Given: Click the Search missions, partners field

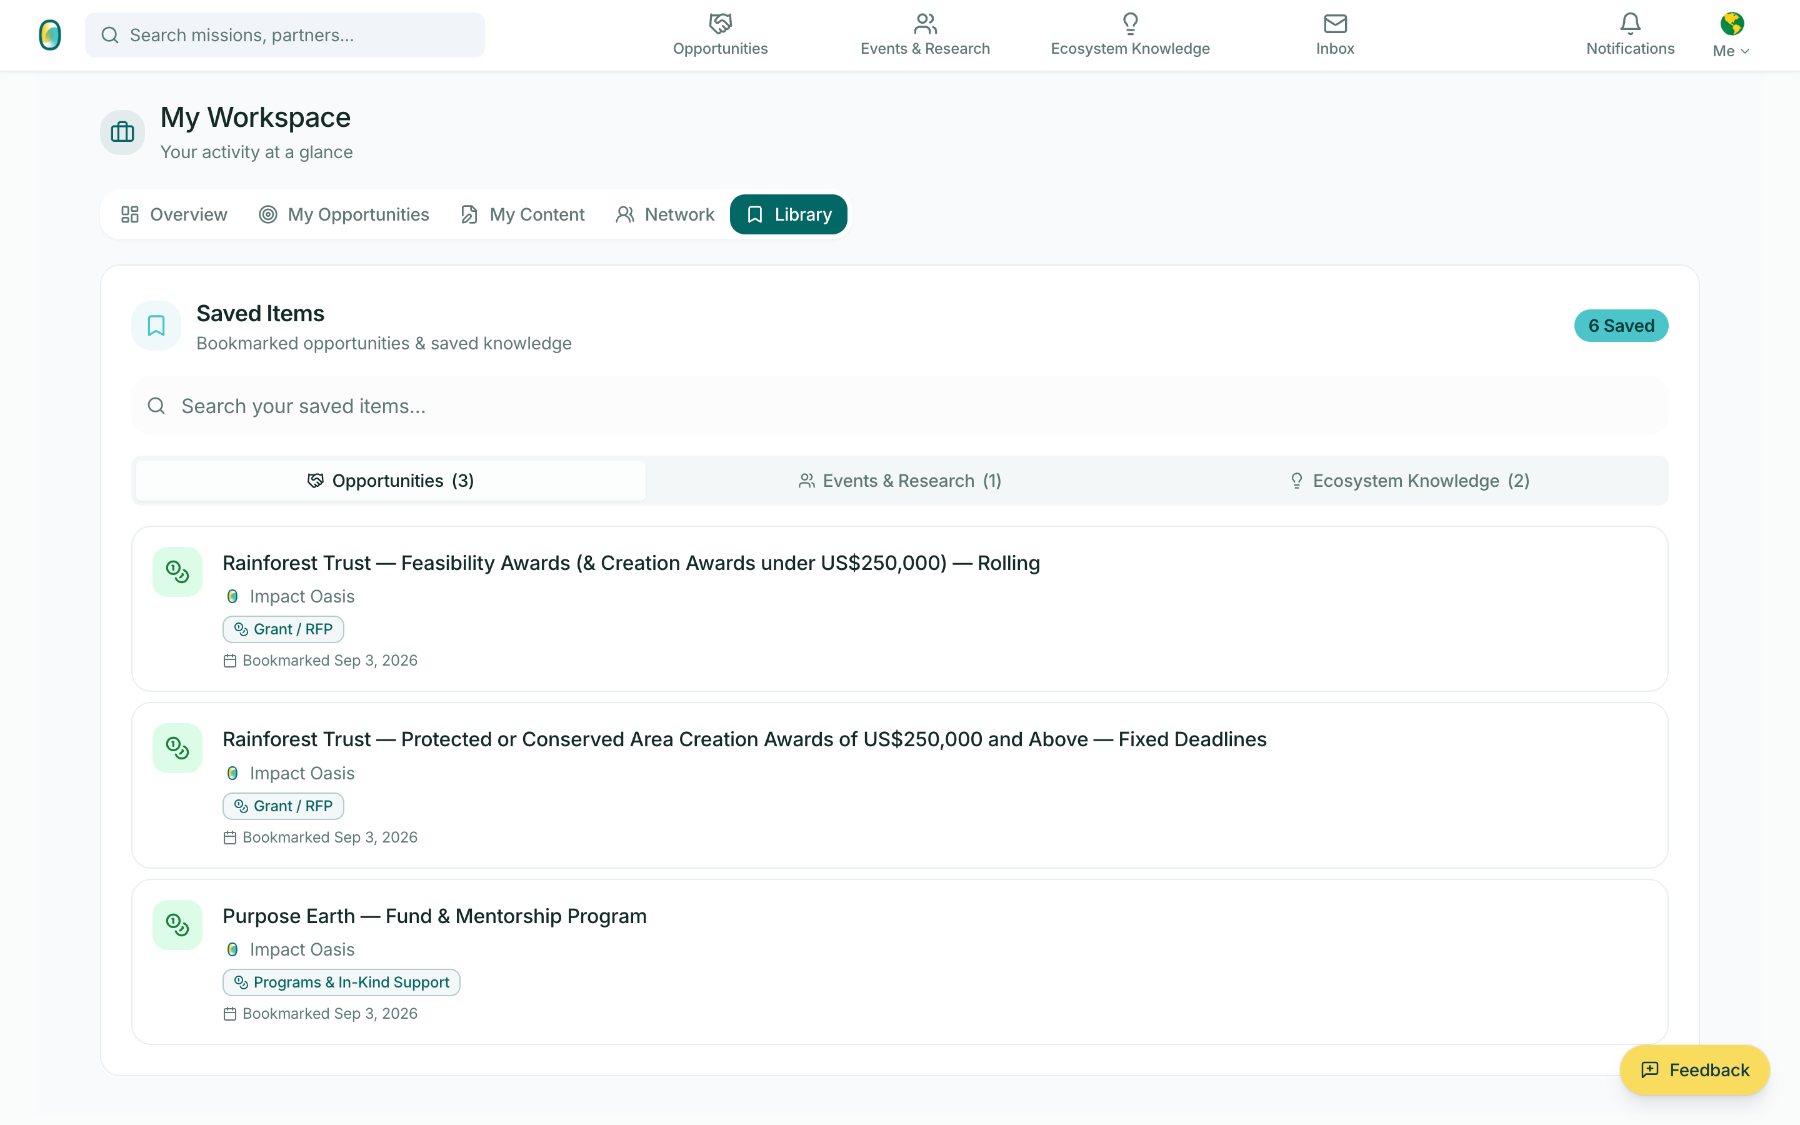Looking at the screenshot, I should pyautogui.click(x=285, y=35).
